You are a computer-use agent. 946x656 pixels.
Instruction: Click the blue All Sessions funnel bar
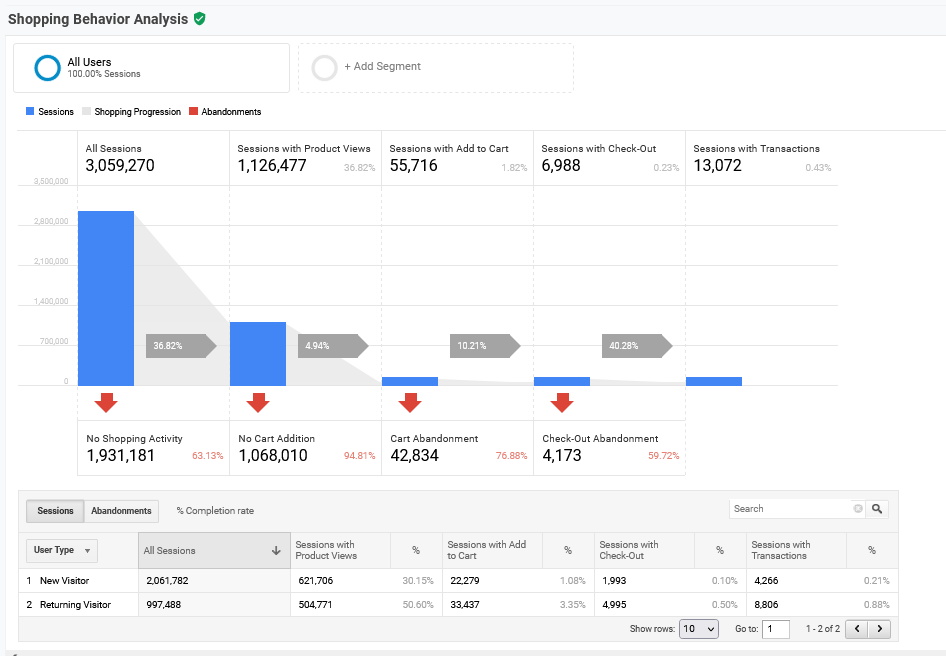pos(106,298)
